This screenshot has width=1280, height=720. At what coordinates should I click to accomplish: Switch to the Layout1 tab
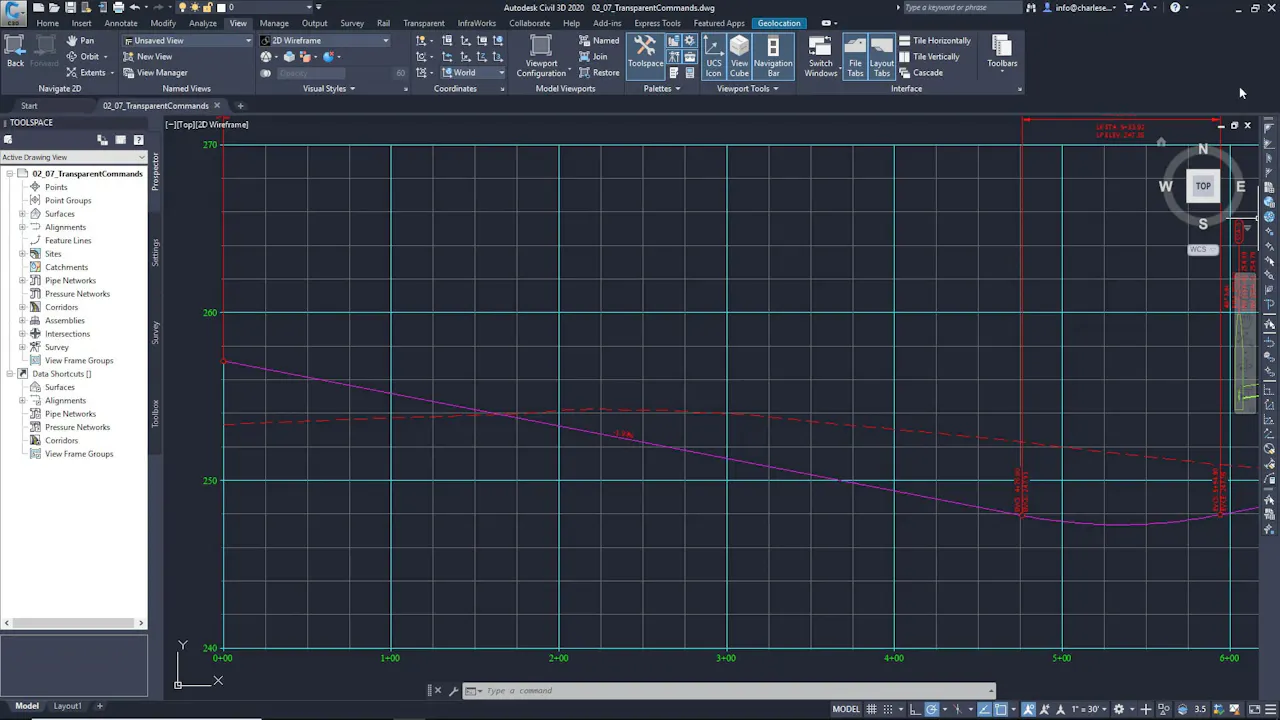(x=67, y=706)
